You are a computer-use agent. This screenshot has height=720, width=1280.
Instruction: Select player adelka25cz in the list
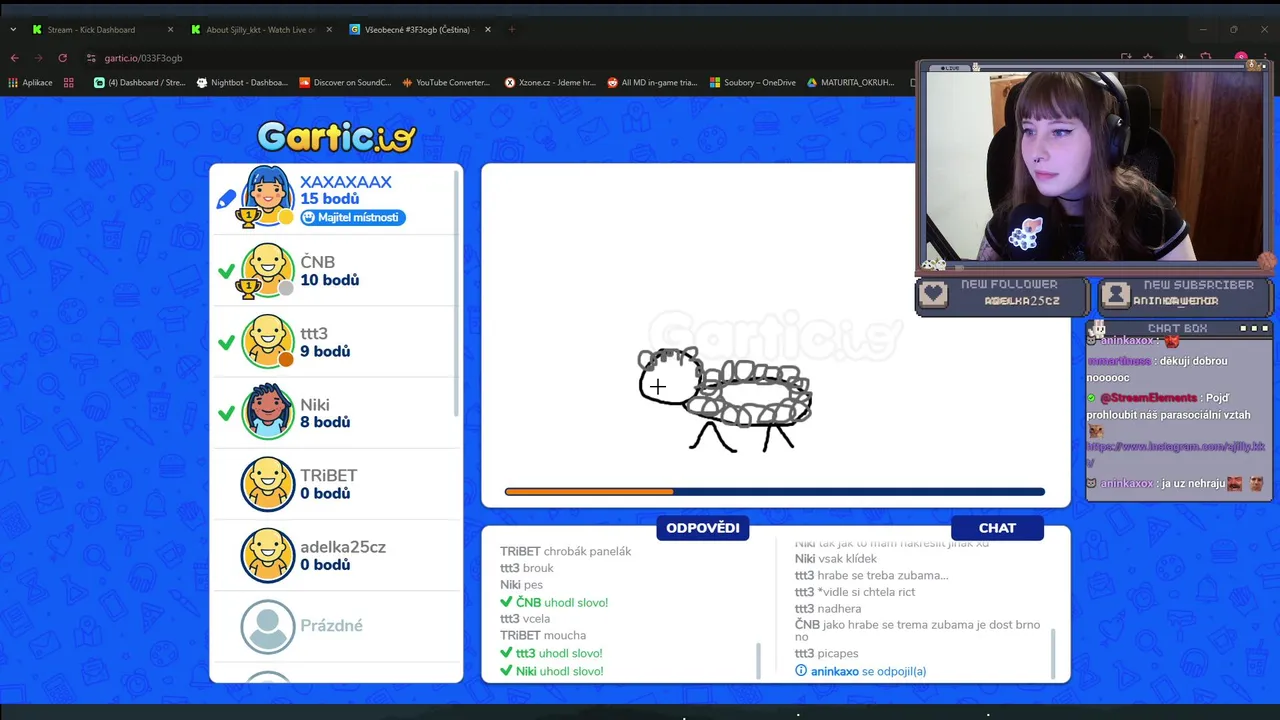click(334, 555)
